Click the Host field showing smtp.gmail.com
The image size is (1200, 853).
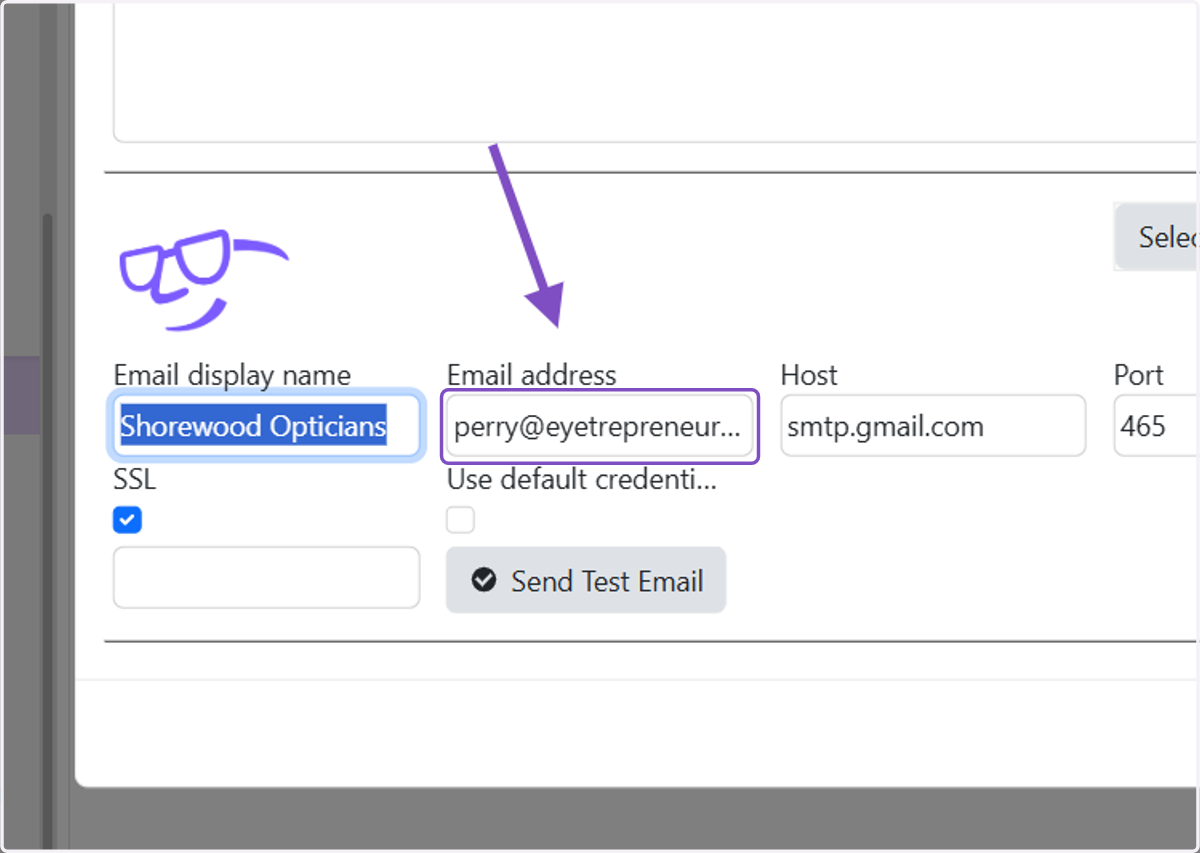(933, 426)
